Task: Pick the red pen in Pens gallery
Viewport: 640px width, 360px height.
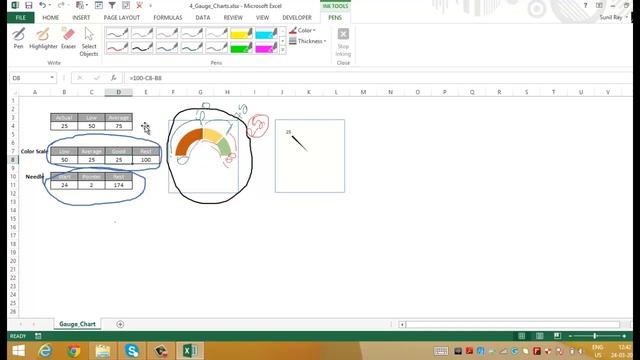Action: coord(117,48)
